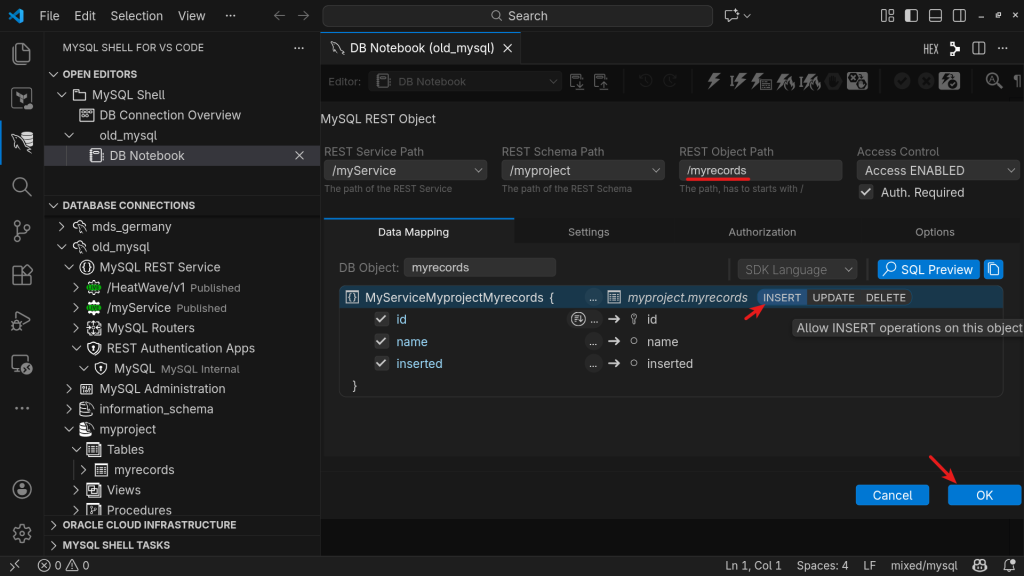Image resolution: width=1024 pixels, height=576 pixels.
Task: Uncheck the inserted field checkbox
Action: click(x=381, y=363)
